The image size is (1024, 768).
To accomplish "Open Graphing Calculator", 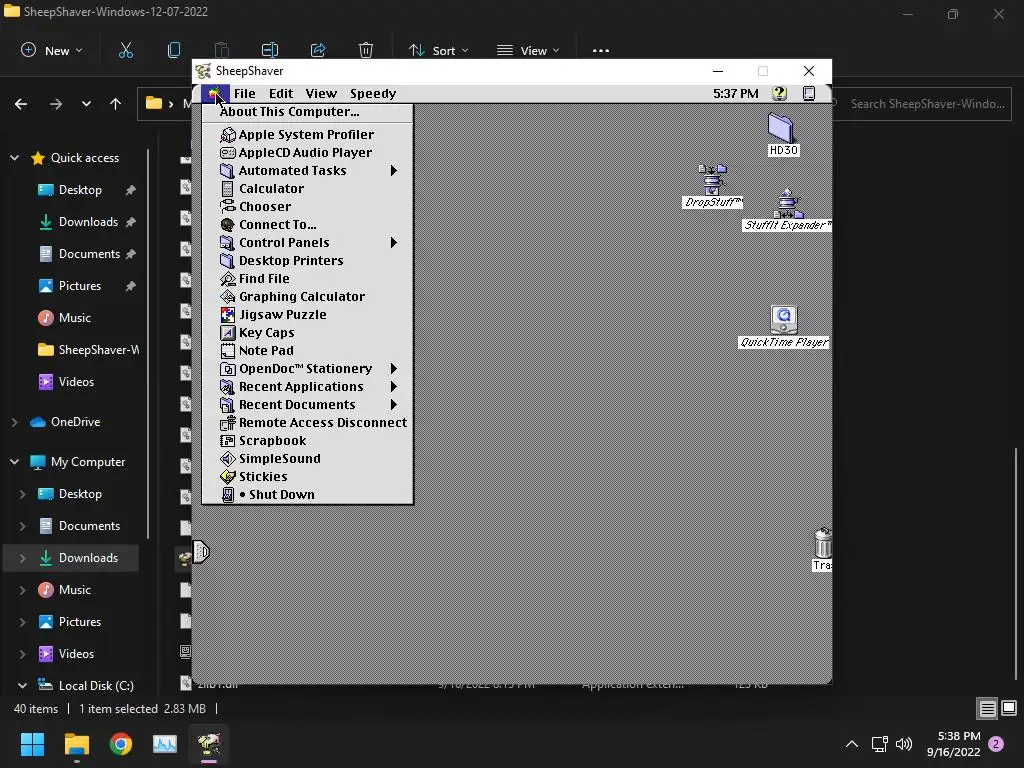I will point(307,296).
